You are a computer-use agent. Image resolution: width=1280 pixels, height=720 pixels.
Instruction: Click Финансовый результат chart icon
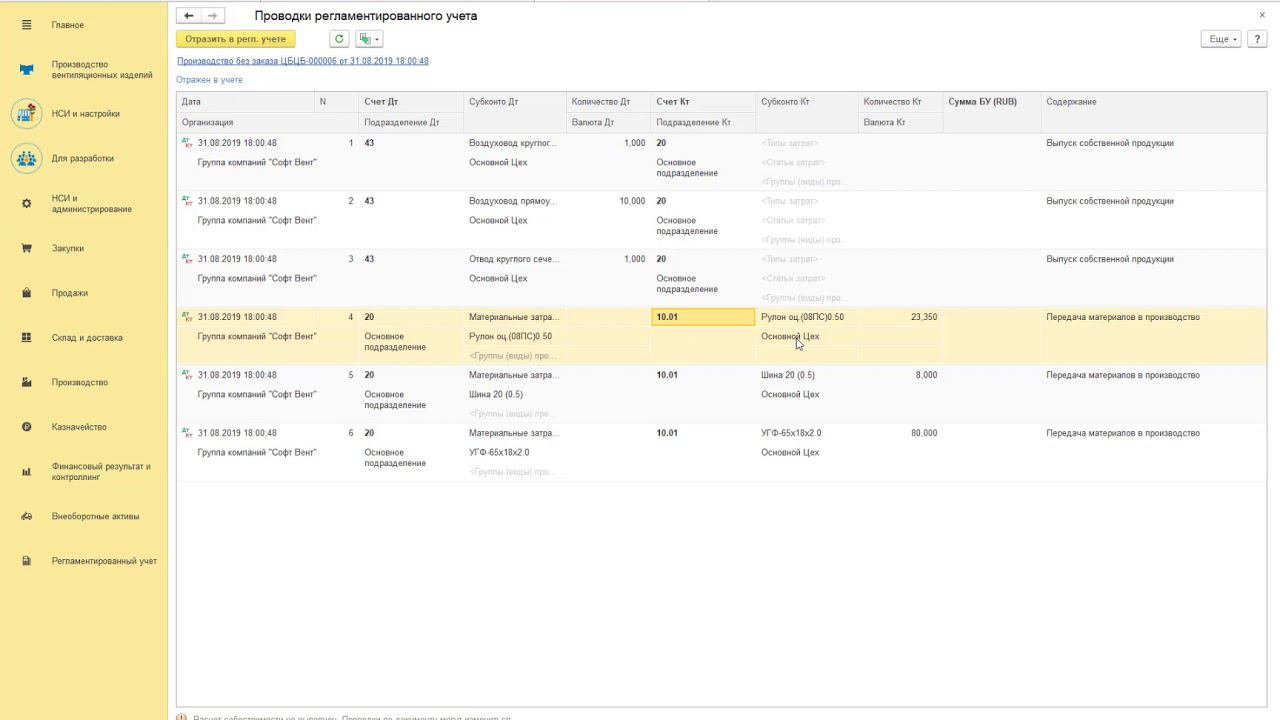pos(27,471)
